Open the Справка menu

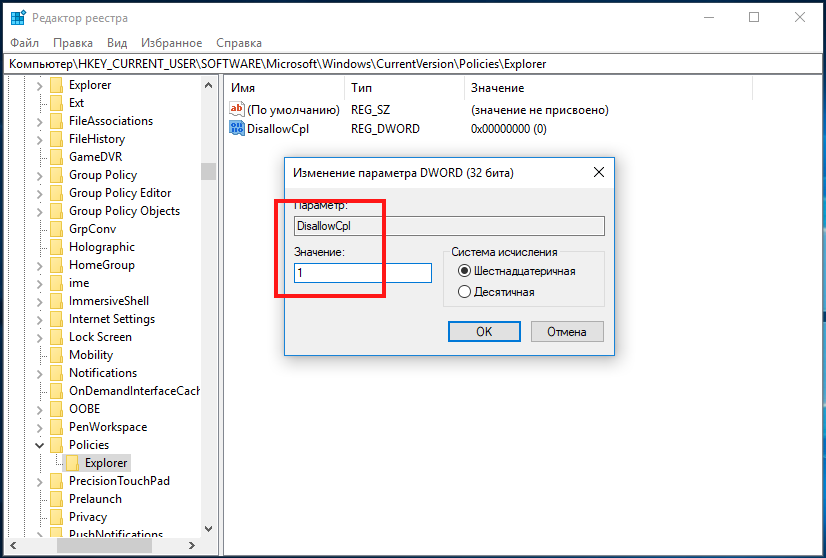(x=239, y=43)
